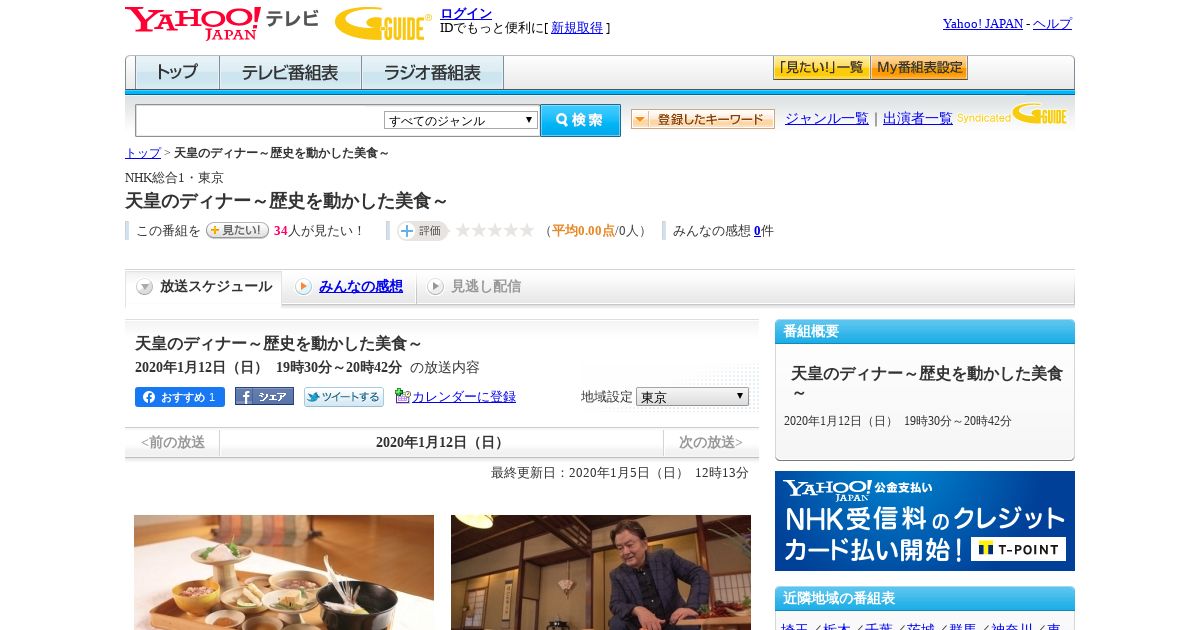This screenshot has width=1200, height=630.
Task: Open the ラジオ番組表 tab
Action: (x=432, y=73)
